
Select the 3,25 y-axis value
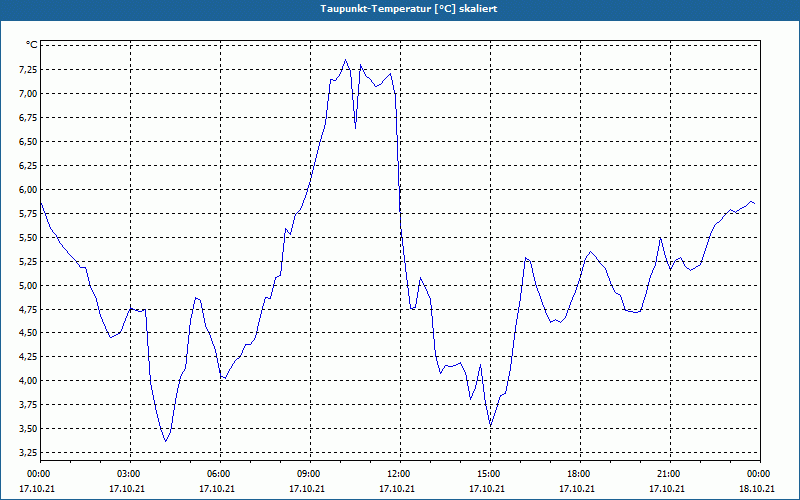(x=28, y=452)
